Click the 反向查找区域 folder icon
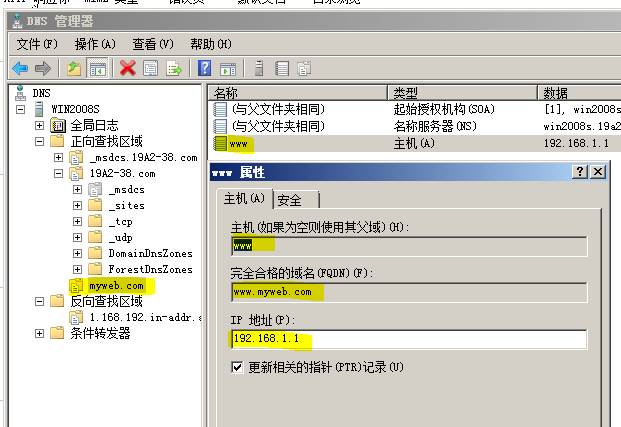The height and width of the screenshot is (427, 621). pos(57,301)
